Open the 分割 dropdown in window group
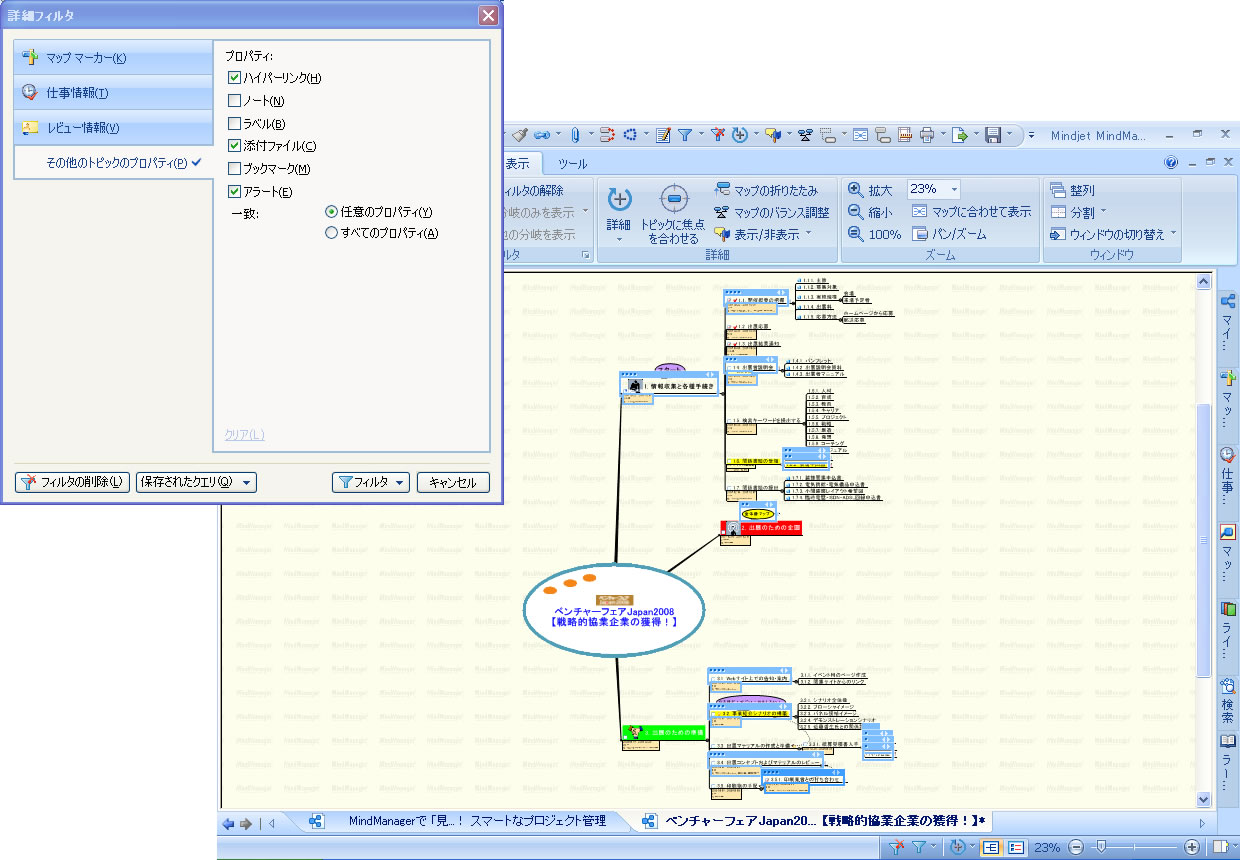This screenshot has width=1240, height=860. coord(1079,212)
